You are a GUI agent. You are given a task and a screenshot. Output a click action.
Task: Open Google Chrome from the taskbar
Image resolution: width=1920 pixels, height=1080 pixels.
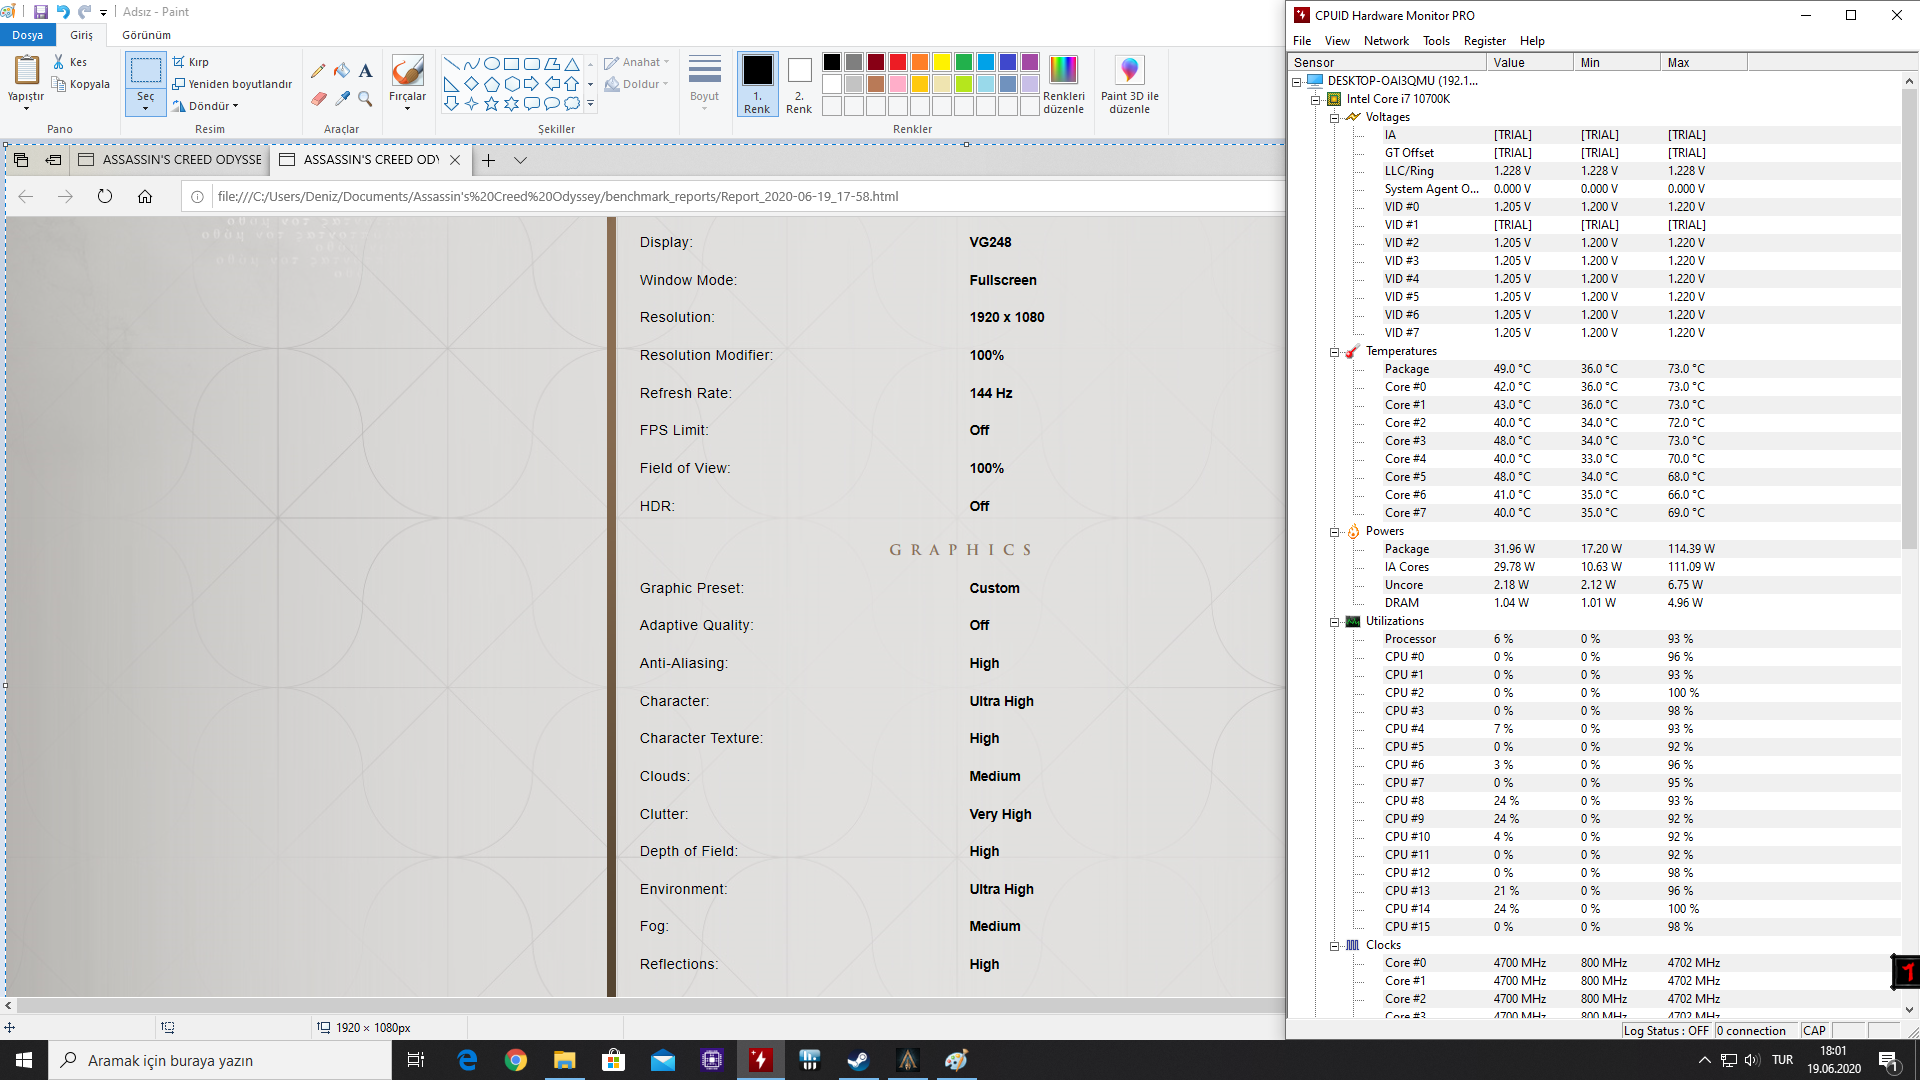[516, 1060]
